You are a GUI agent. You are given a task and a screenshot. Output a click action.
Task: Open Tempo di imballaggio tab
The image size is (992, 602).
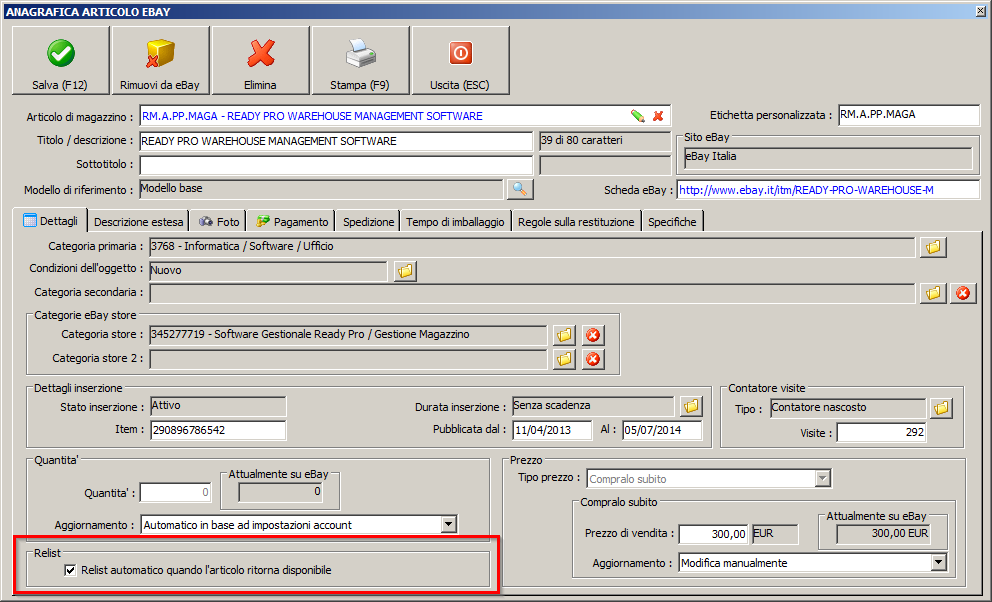coord(455,222)
